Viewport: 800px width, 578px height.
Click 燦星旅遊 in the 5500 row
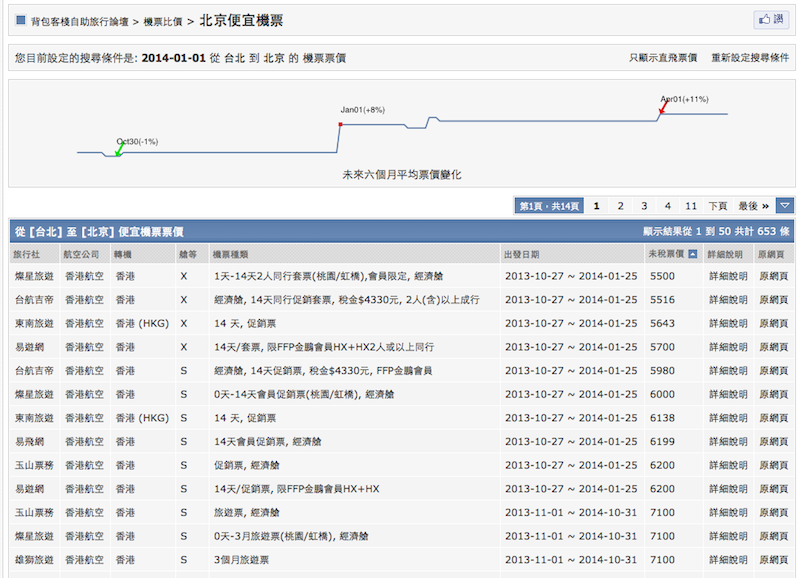[34, 276]
